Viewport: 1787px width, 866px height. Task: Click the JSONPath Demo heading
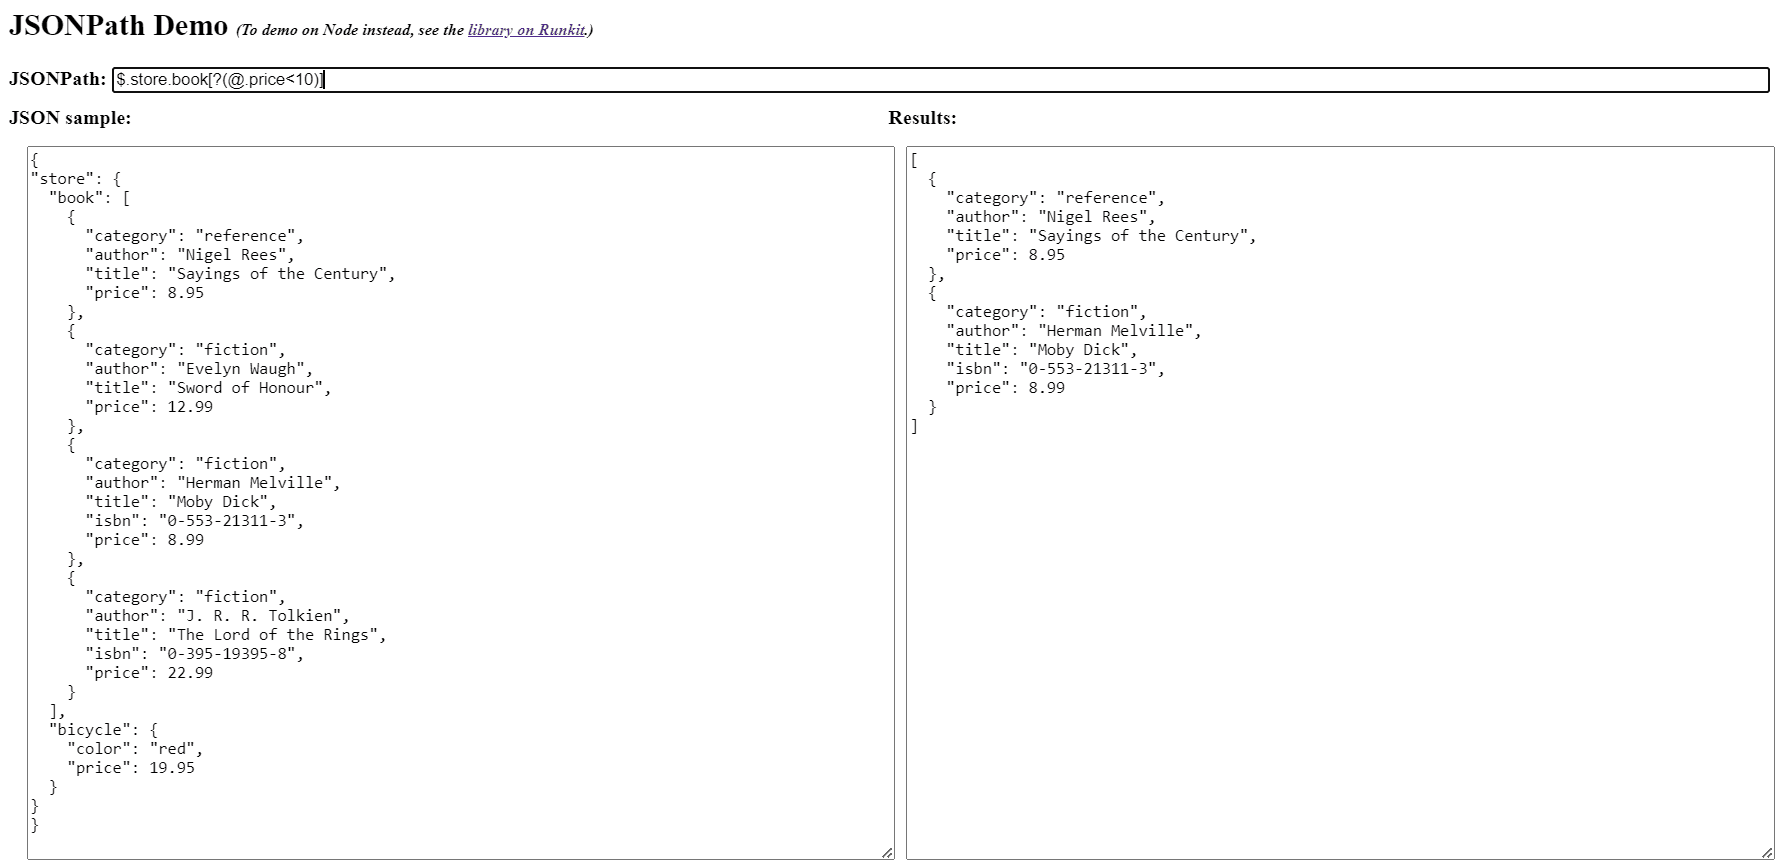pyautogui.click(x=118, y=26)
